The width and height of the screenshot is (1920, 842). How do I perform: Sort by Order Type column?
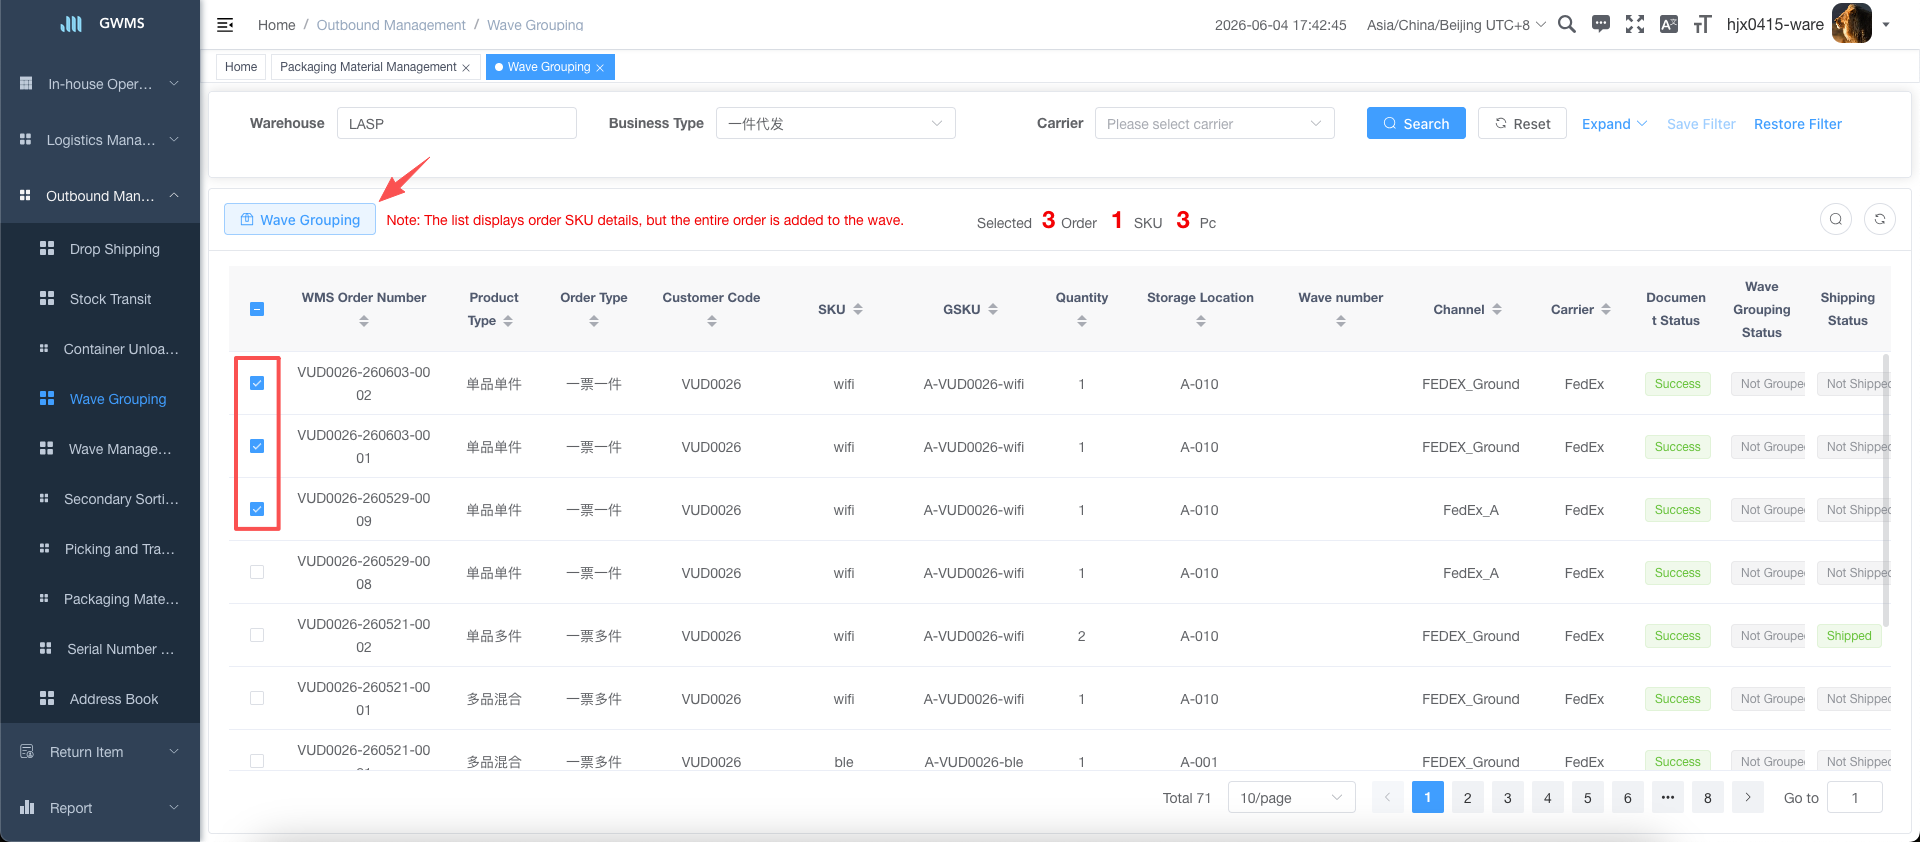click(x=594, y=321)
